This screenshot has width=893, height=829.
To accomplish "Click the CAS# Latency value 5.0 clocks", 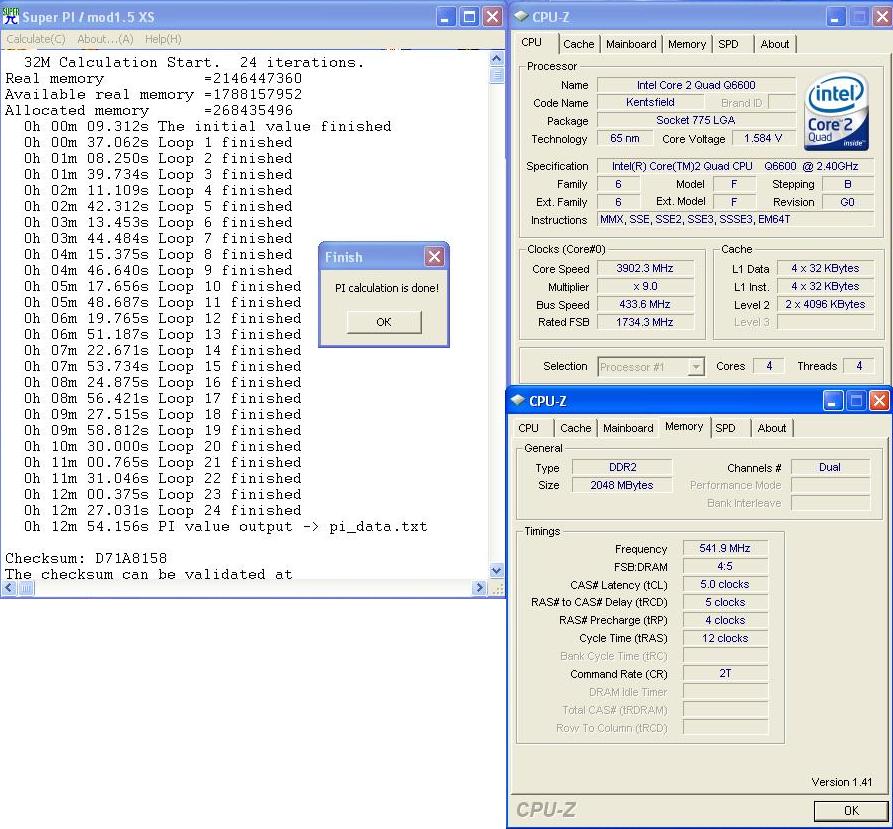I will (724, 584).
